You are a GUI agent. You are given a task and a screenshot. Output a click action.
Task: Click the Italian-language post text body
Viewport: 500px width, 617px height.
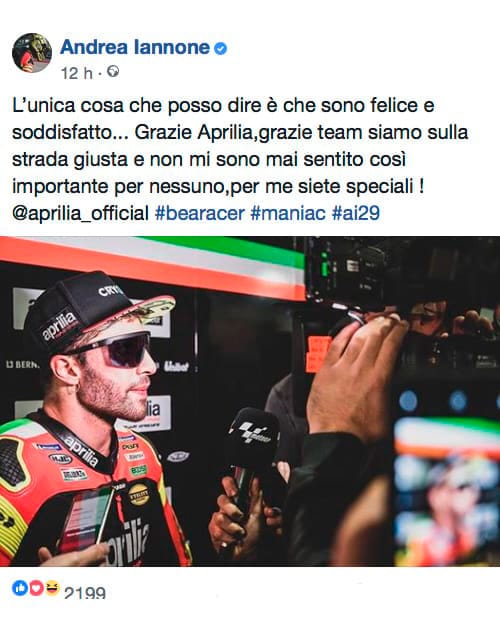click(x=240, y=146)
